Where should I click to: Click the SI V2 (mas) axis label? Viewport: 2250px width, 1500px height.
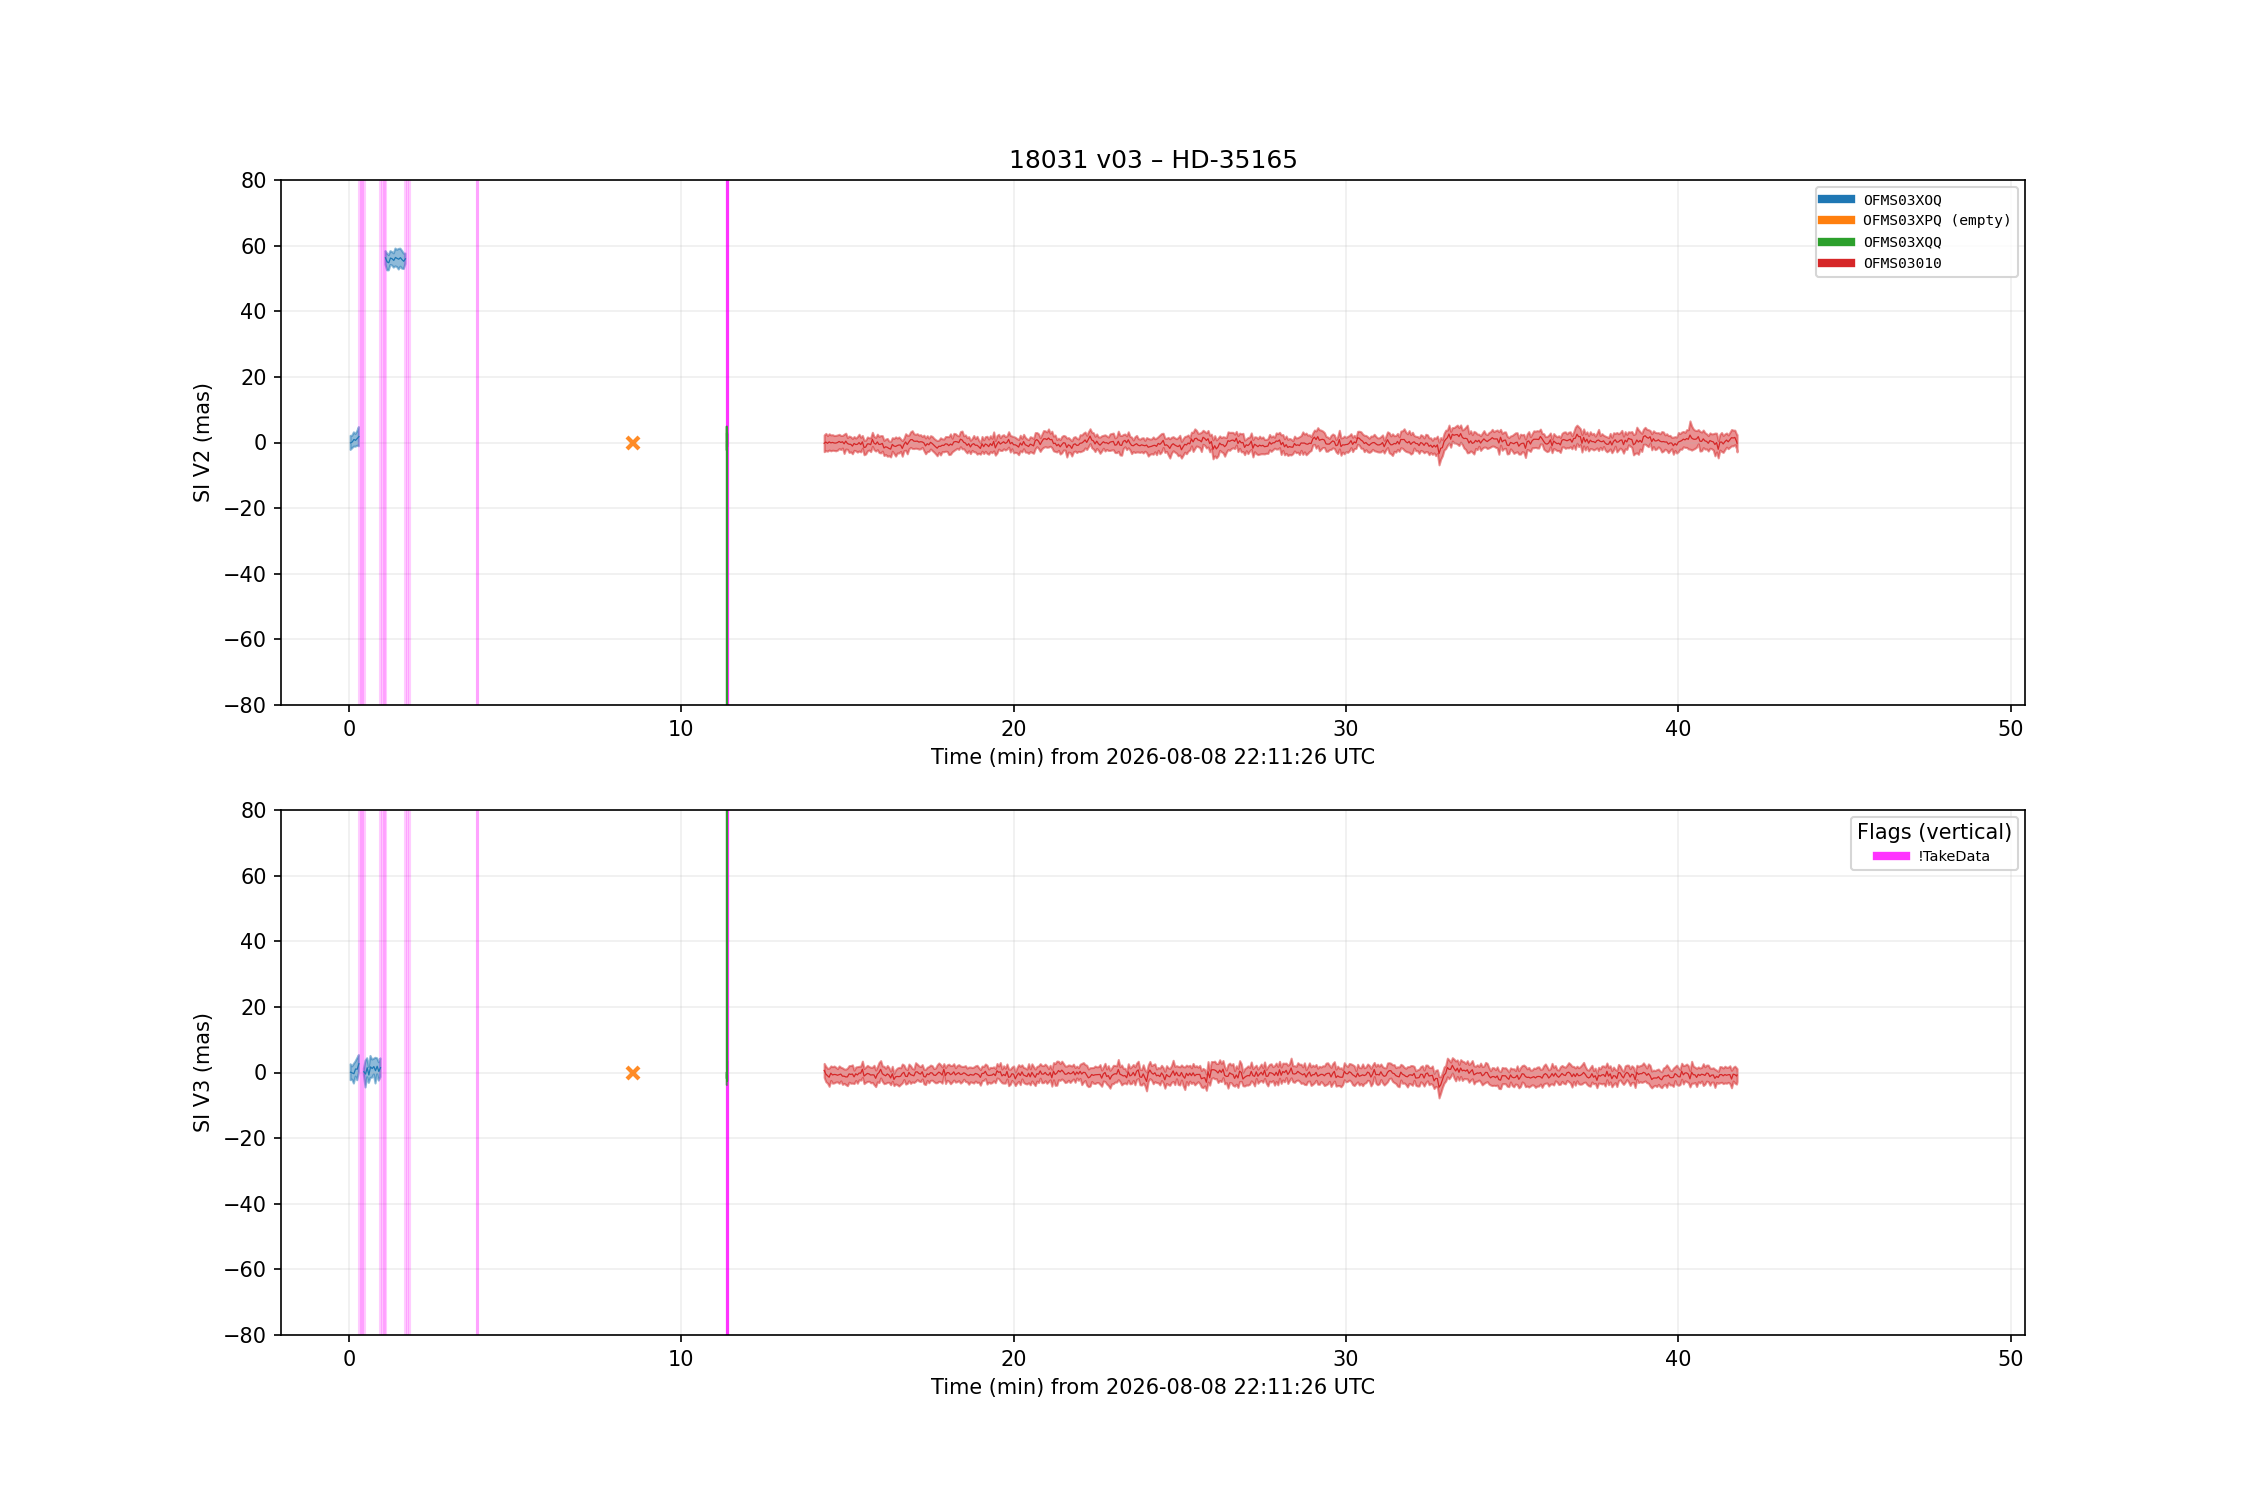pyautogui.click(x=202, y=442)
